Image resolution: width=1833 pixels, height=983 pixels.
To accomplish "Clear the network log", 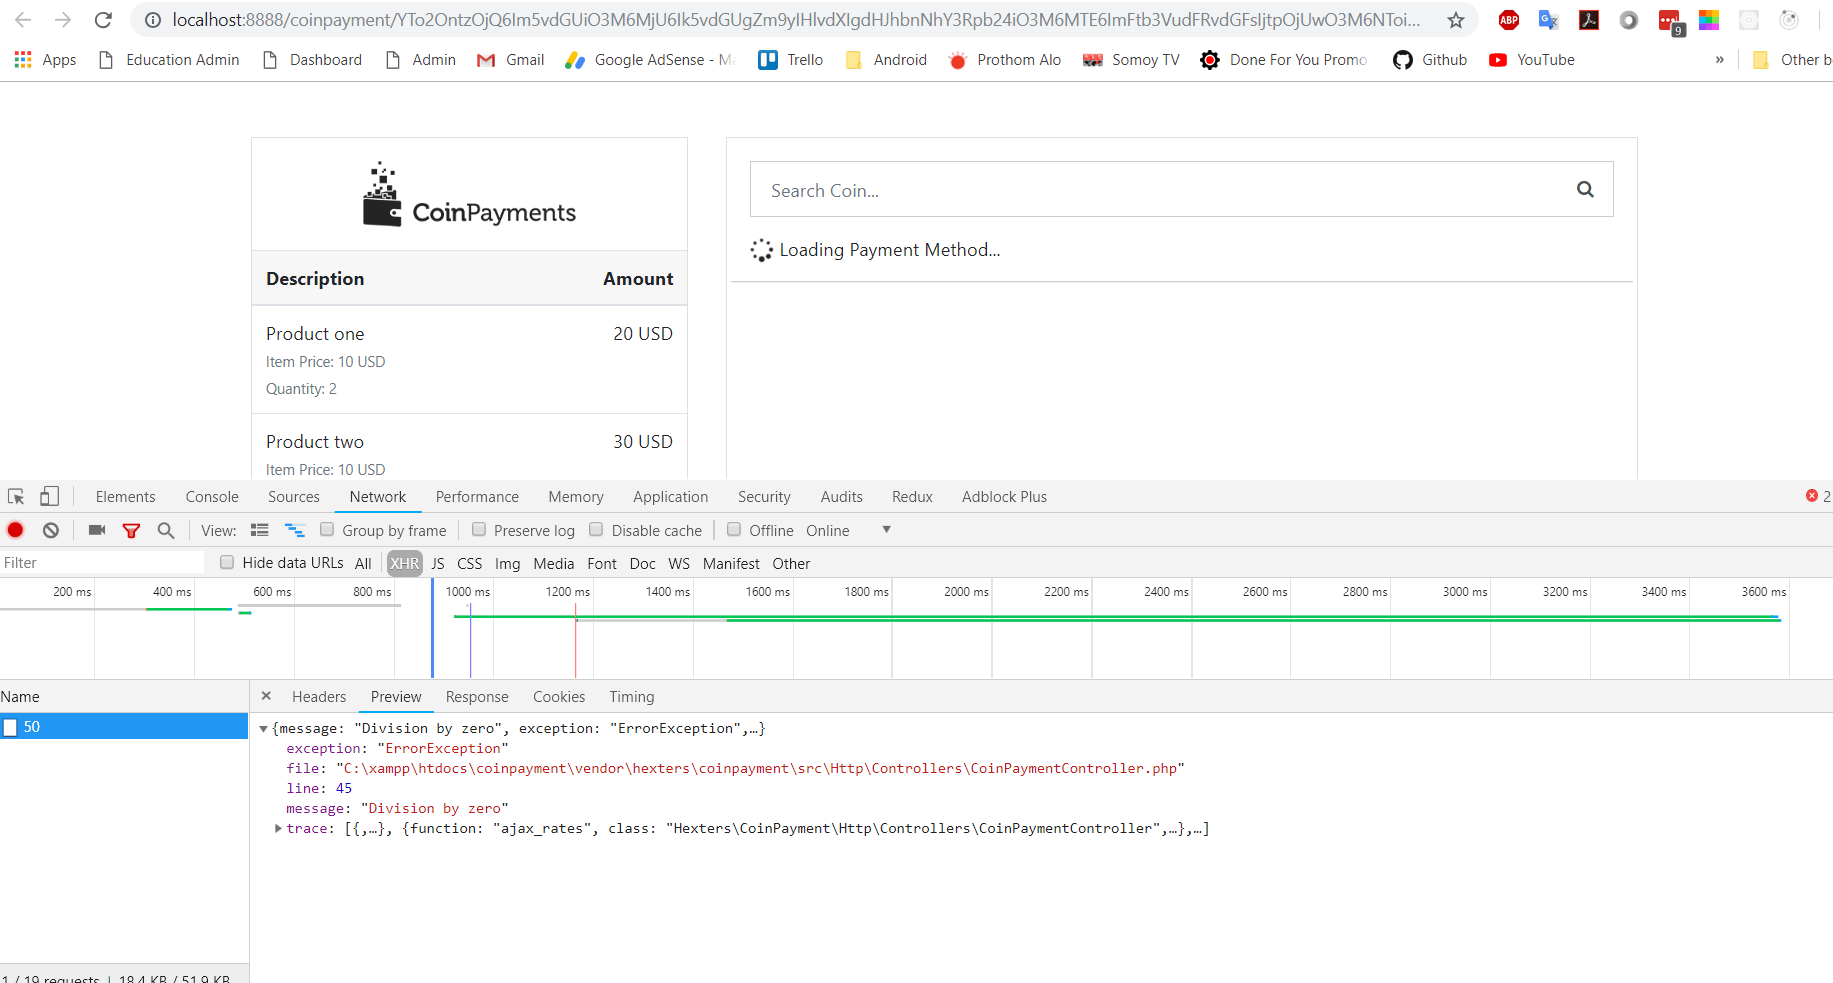I will pos(51,530).
